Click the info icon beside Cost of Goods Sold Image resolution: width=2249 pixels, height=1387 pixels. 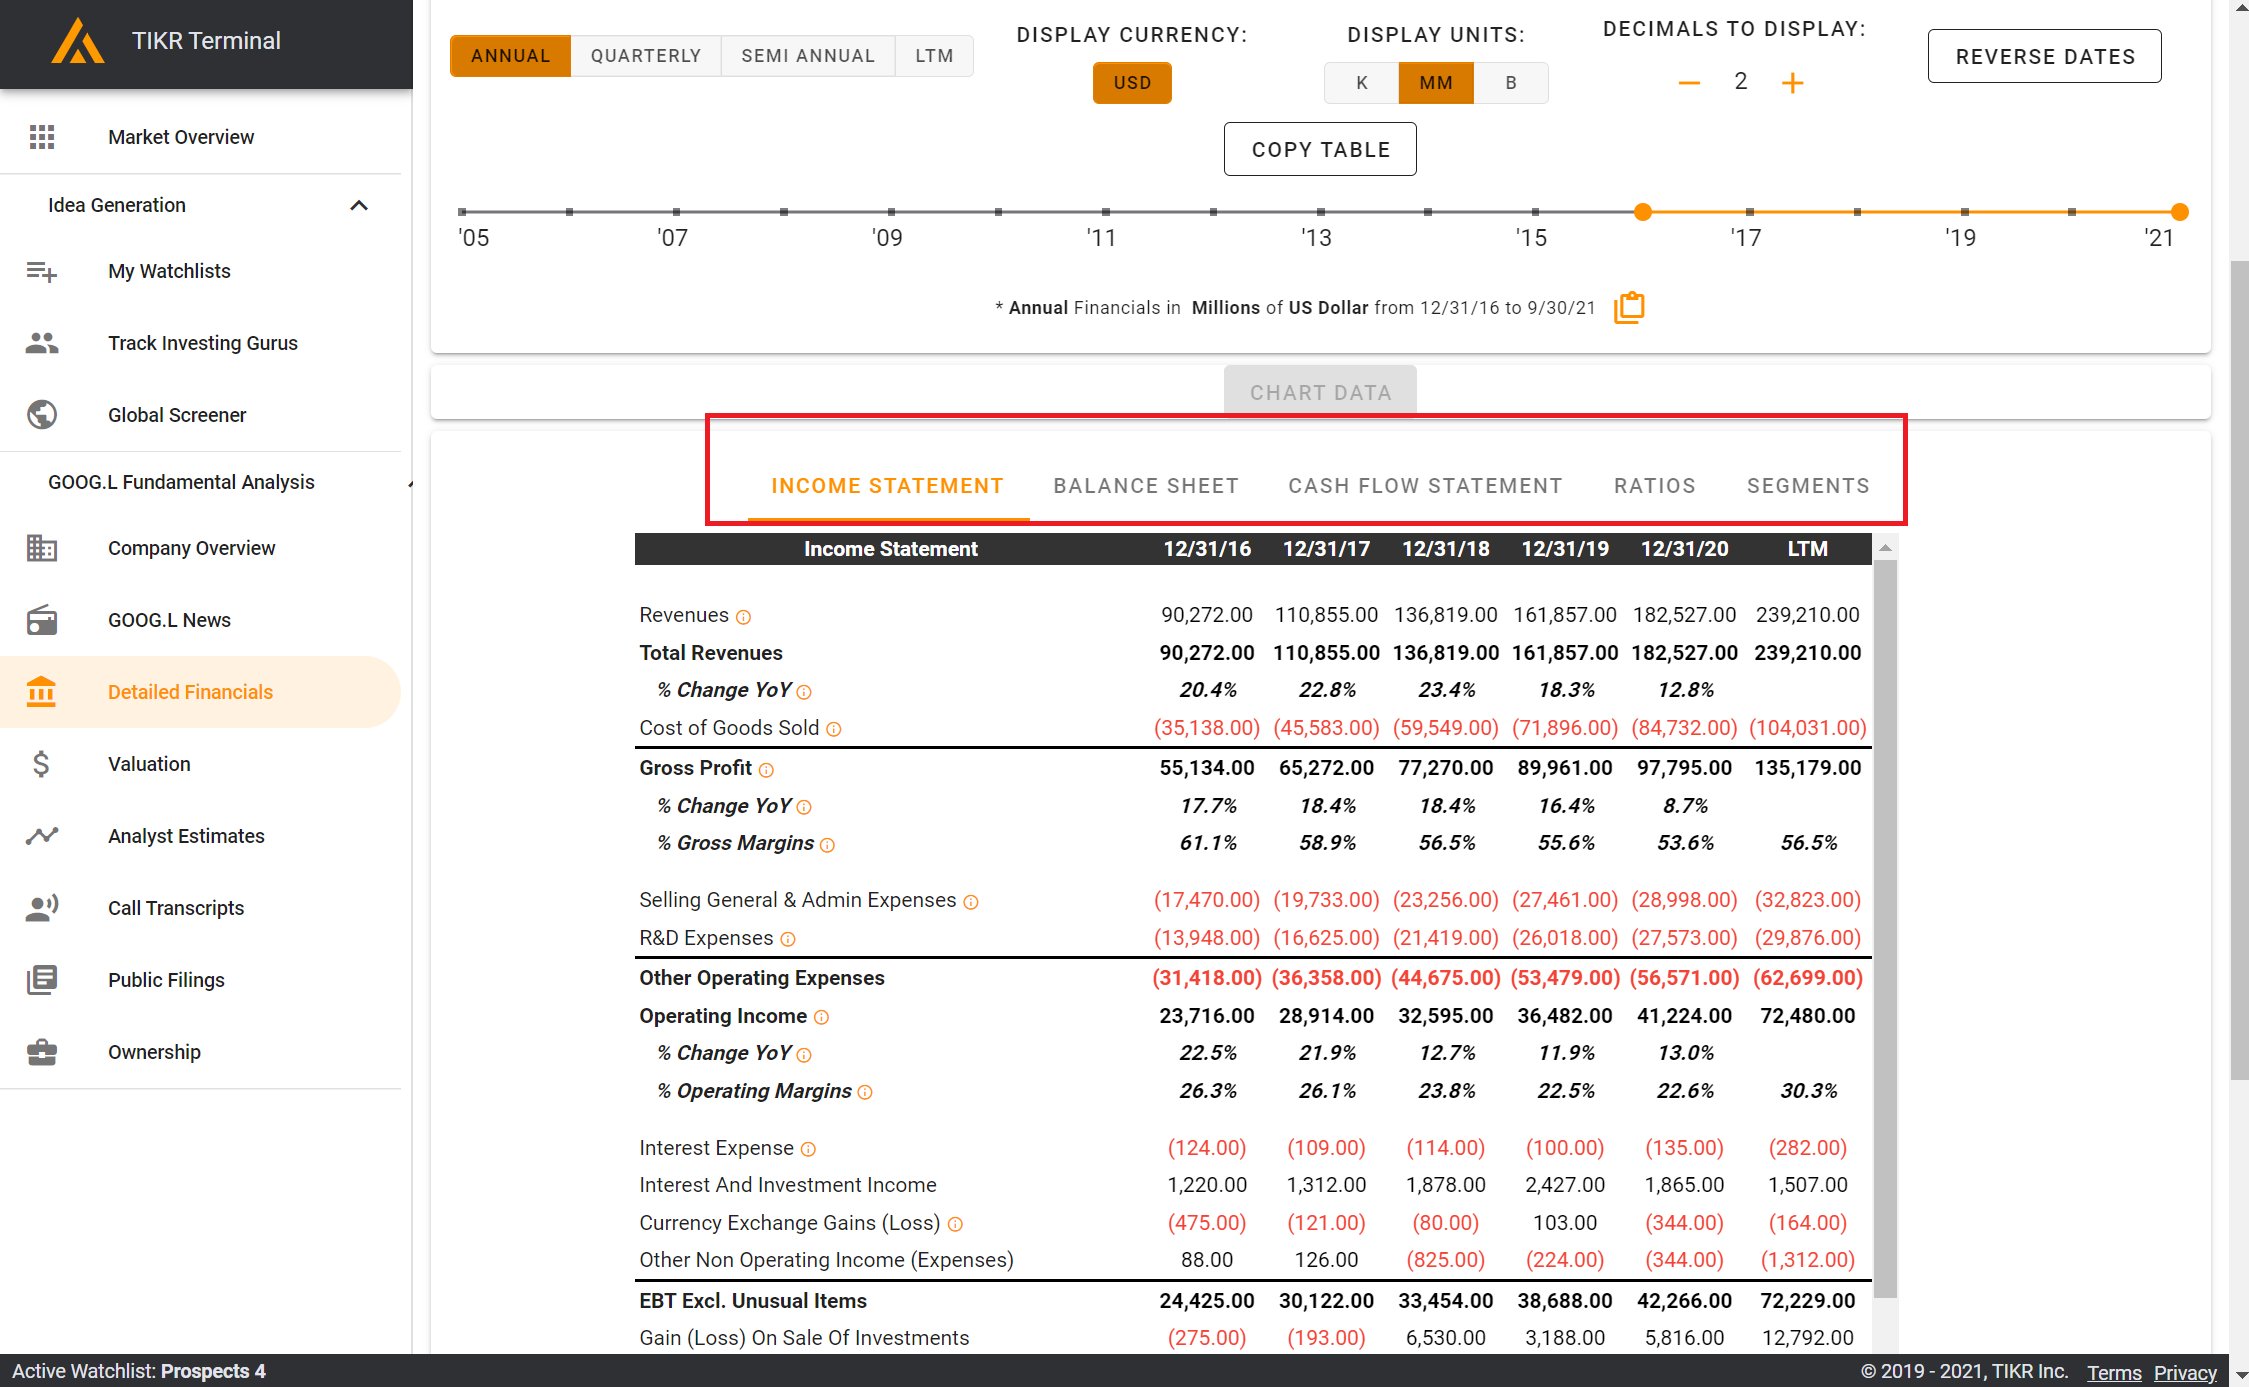[833, 730]
